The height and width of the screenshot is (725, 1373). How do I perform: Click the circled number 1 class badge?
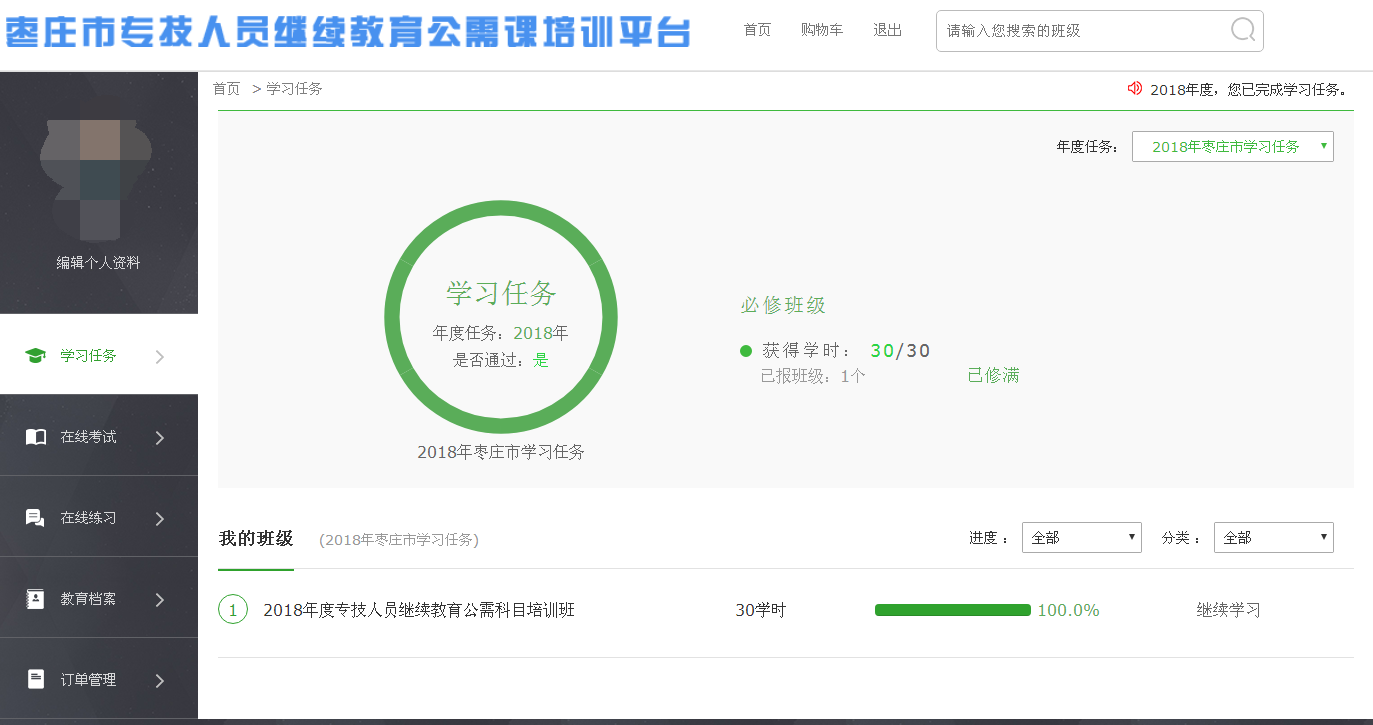[x=233, y=610]
